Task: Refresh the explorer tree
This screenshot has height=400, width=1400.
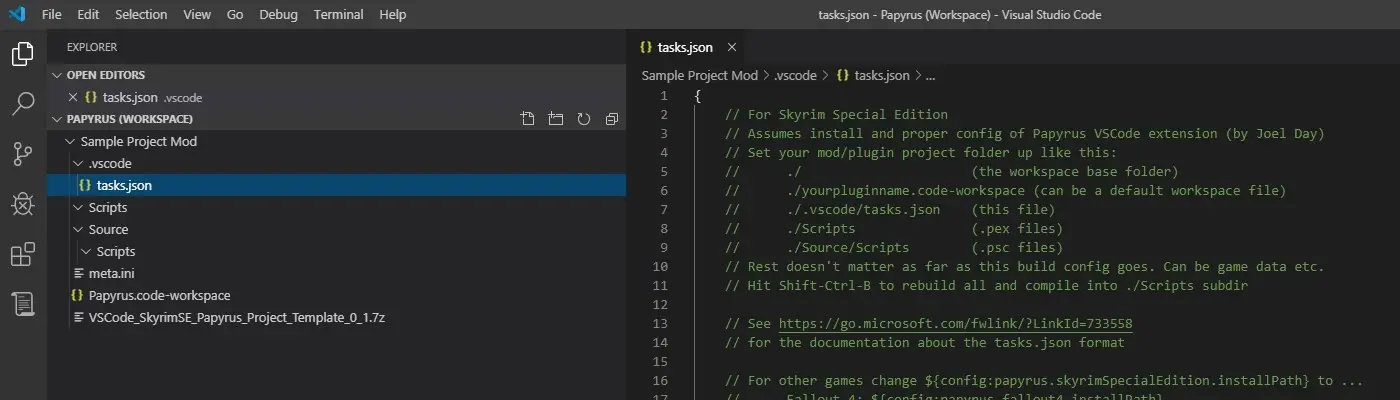Action: 584,119
